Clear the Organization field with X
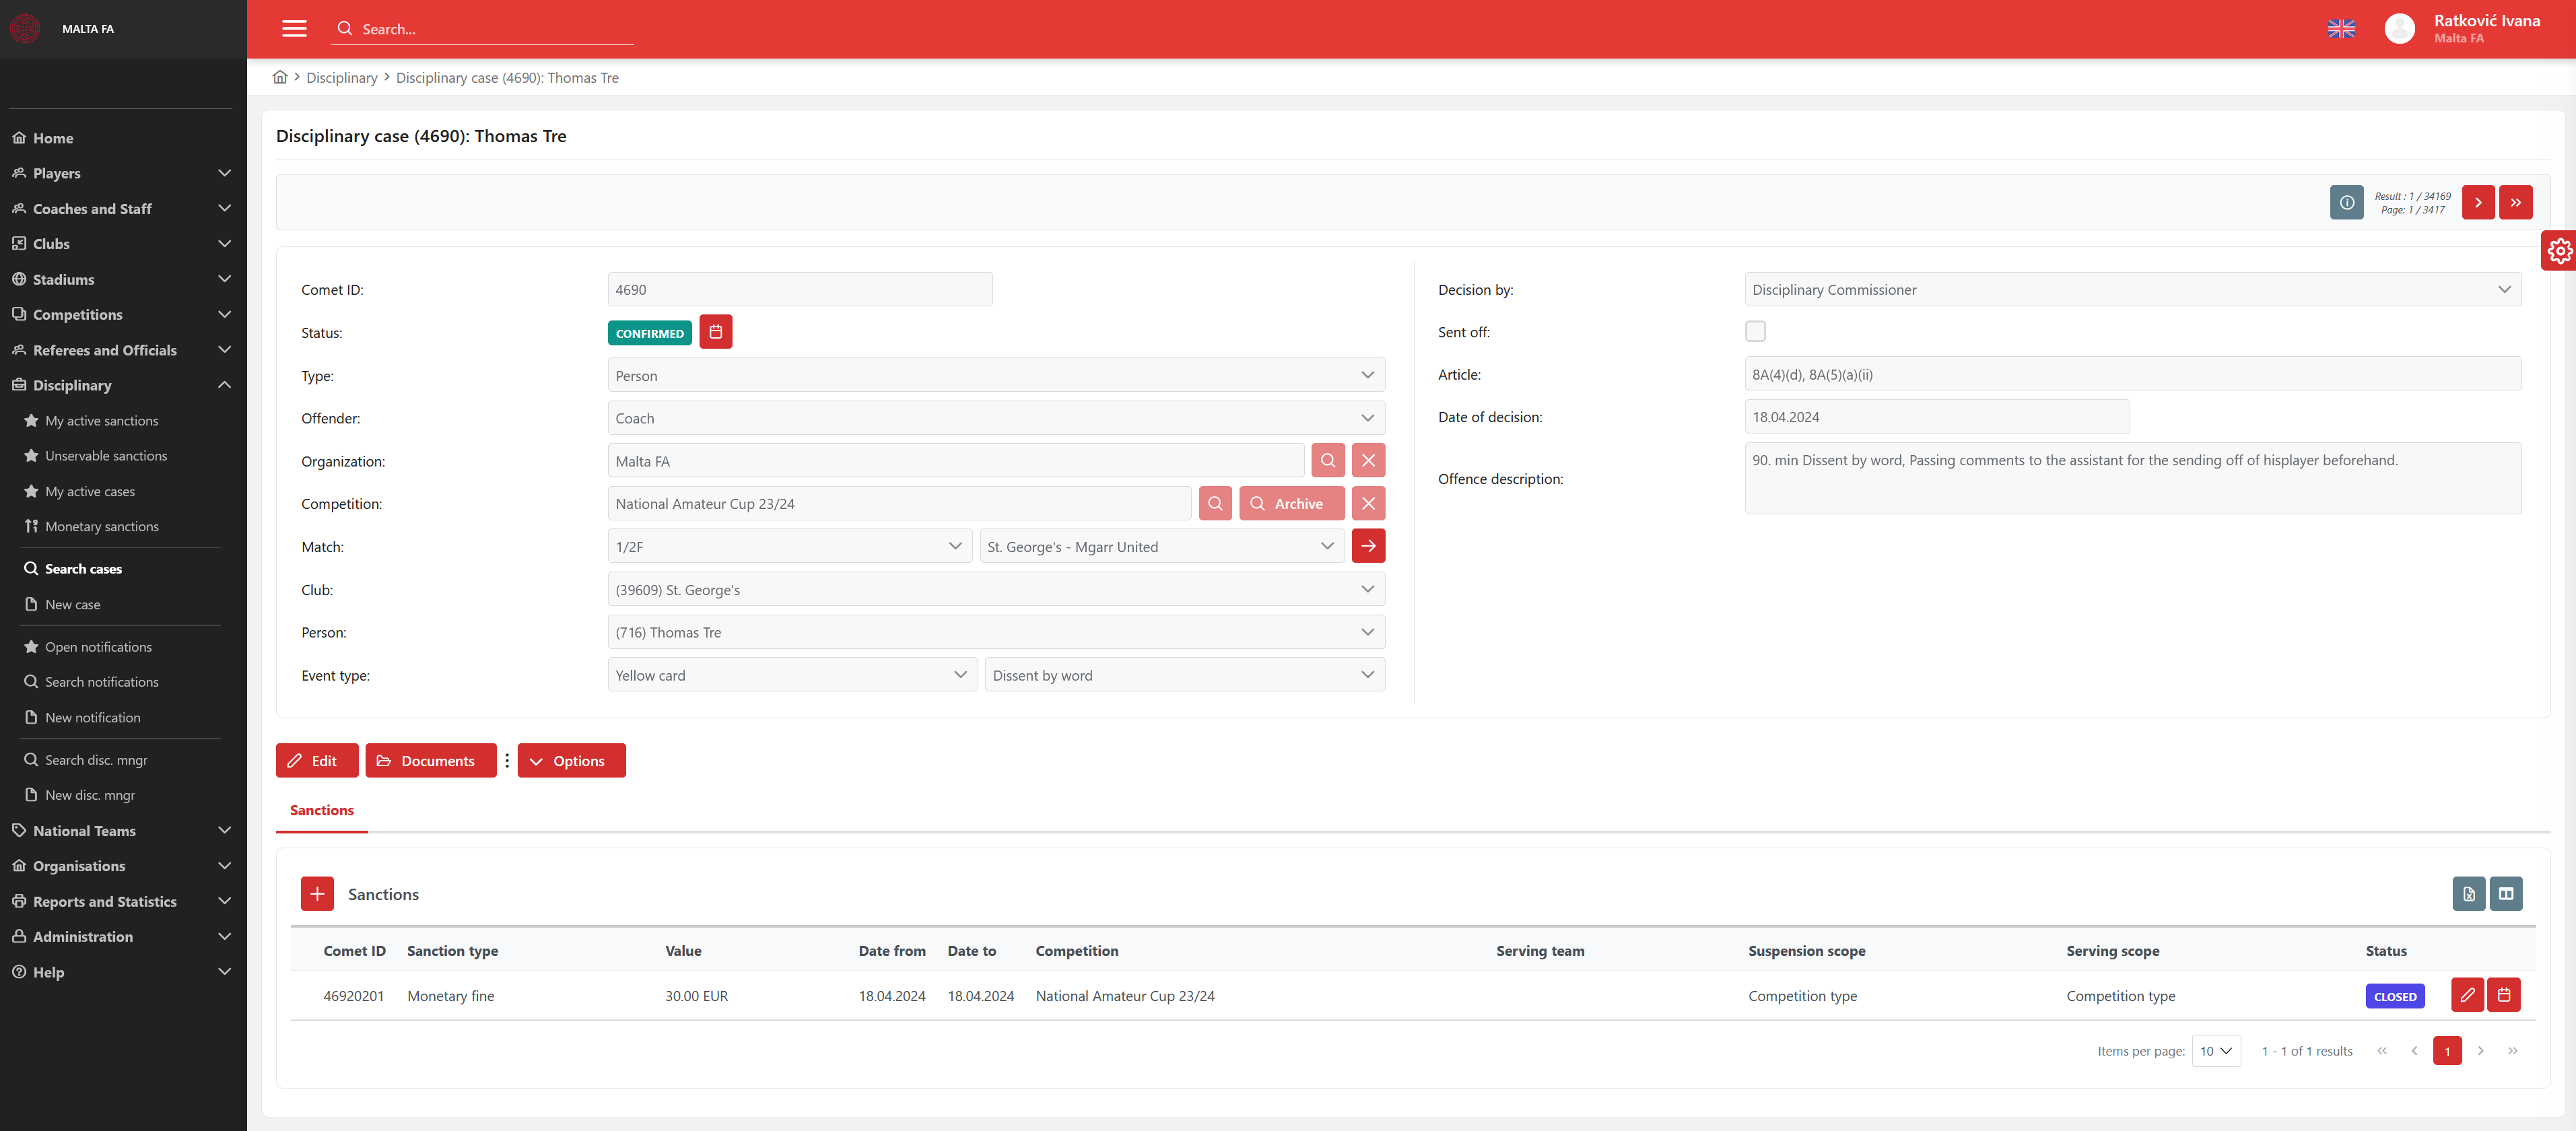Screen dimensions: 2576x1131 tap(1368, 461)
